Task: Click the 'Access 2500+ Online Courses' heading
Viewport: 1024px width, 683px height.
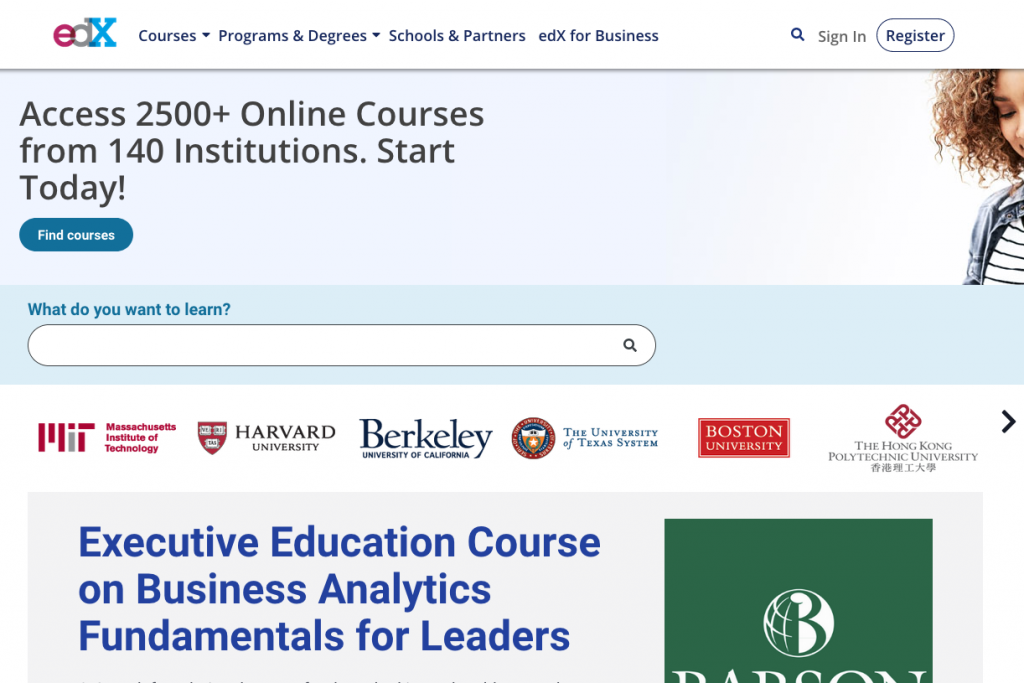Action: click(252, 151)
